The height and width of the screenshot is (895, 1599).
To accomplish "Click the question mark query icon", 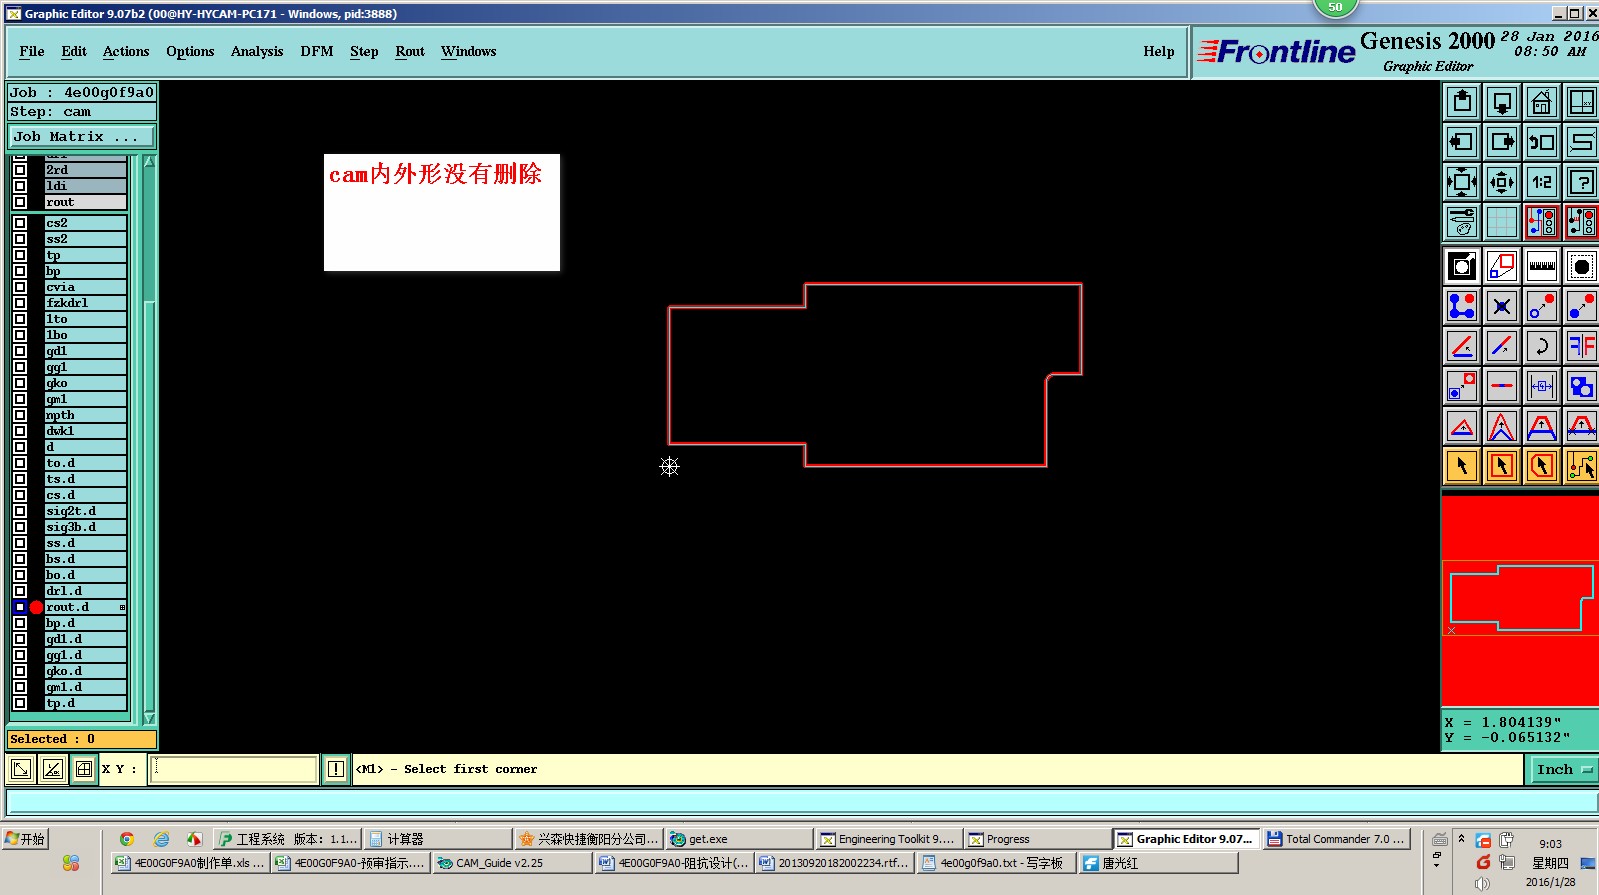I will pos(1582,182).
